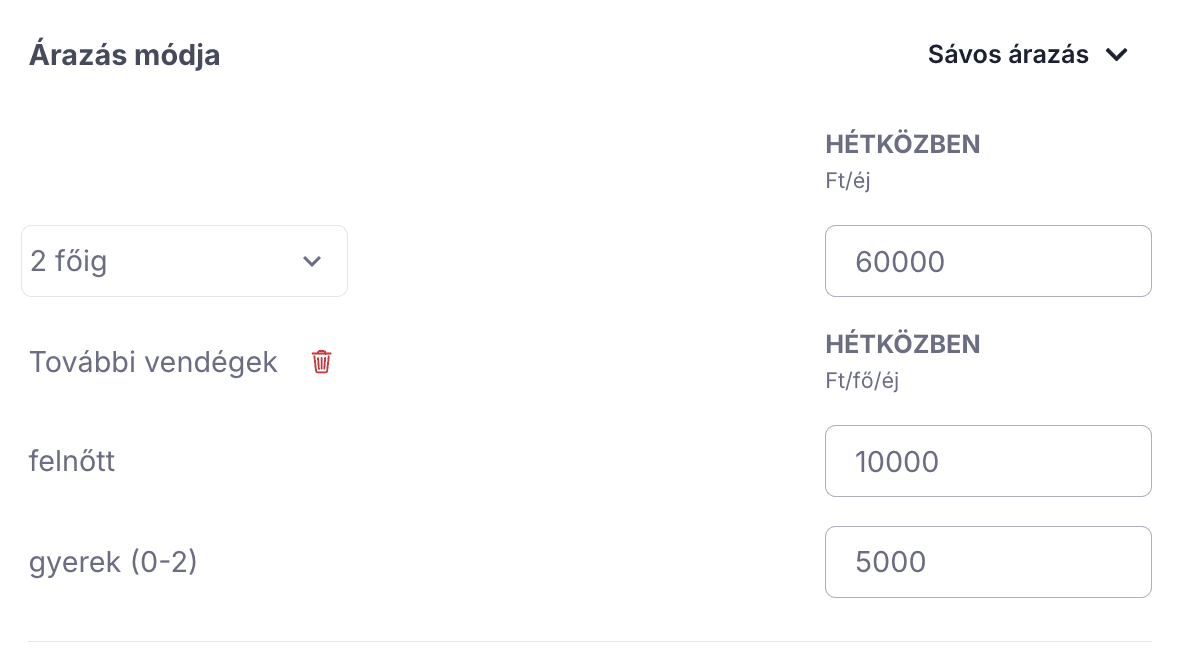
Task: Click the Sávos árazás text label
Action: pos(1008,54)
